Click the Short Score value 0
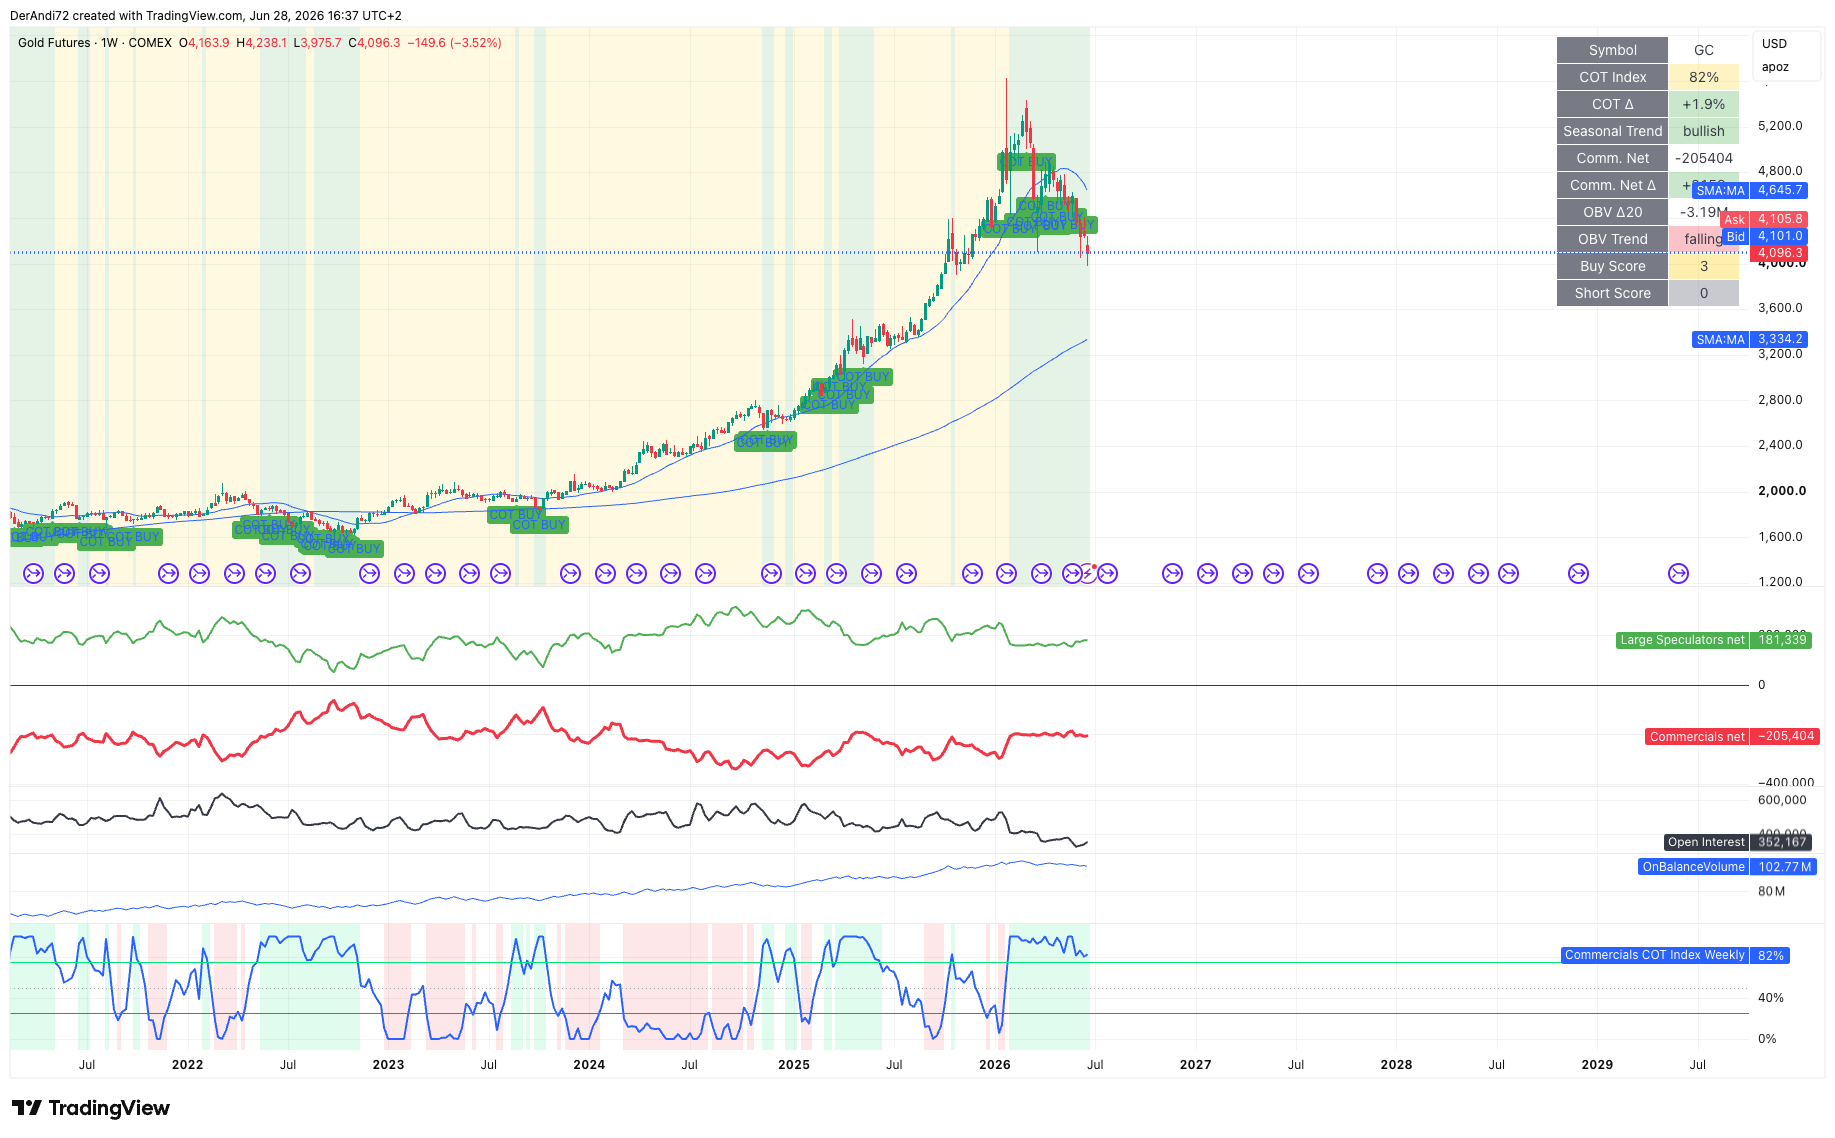 [1704, 293]
